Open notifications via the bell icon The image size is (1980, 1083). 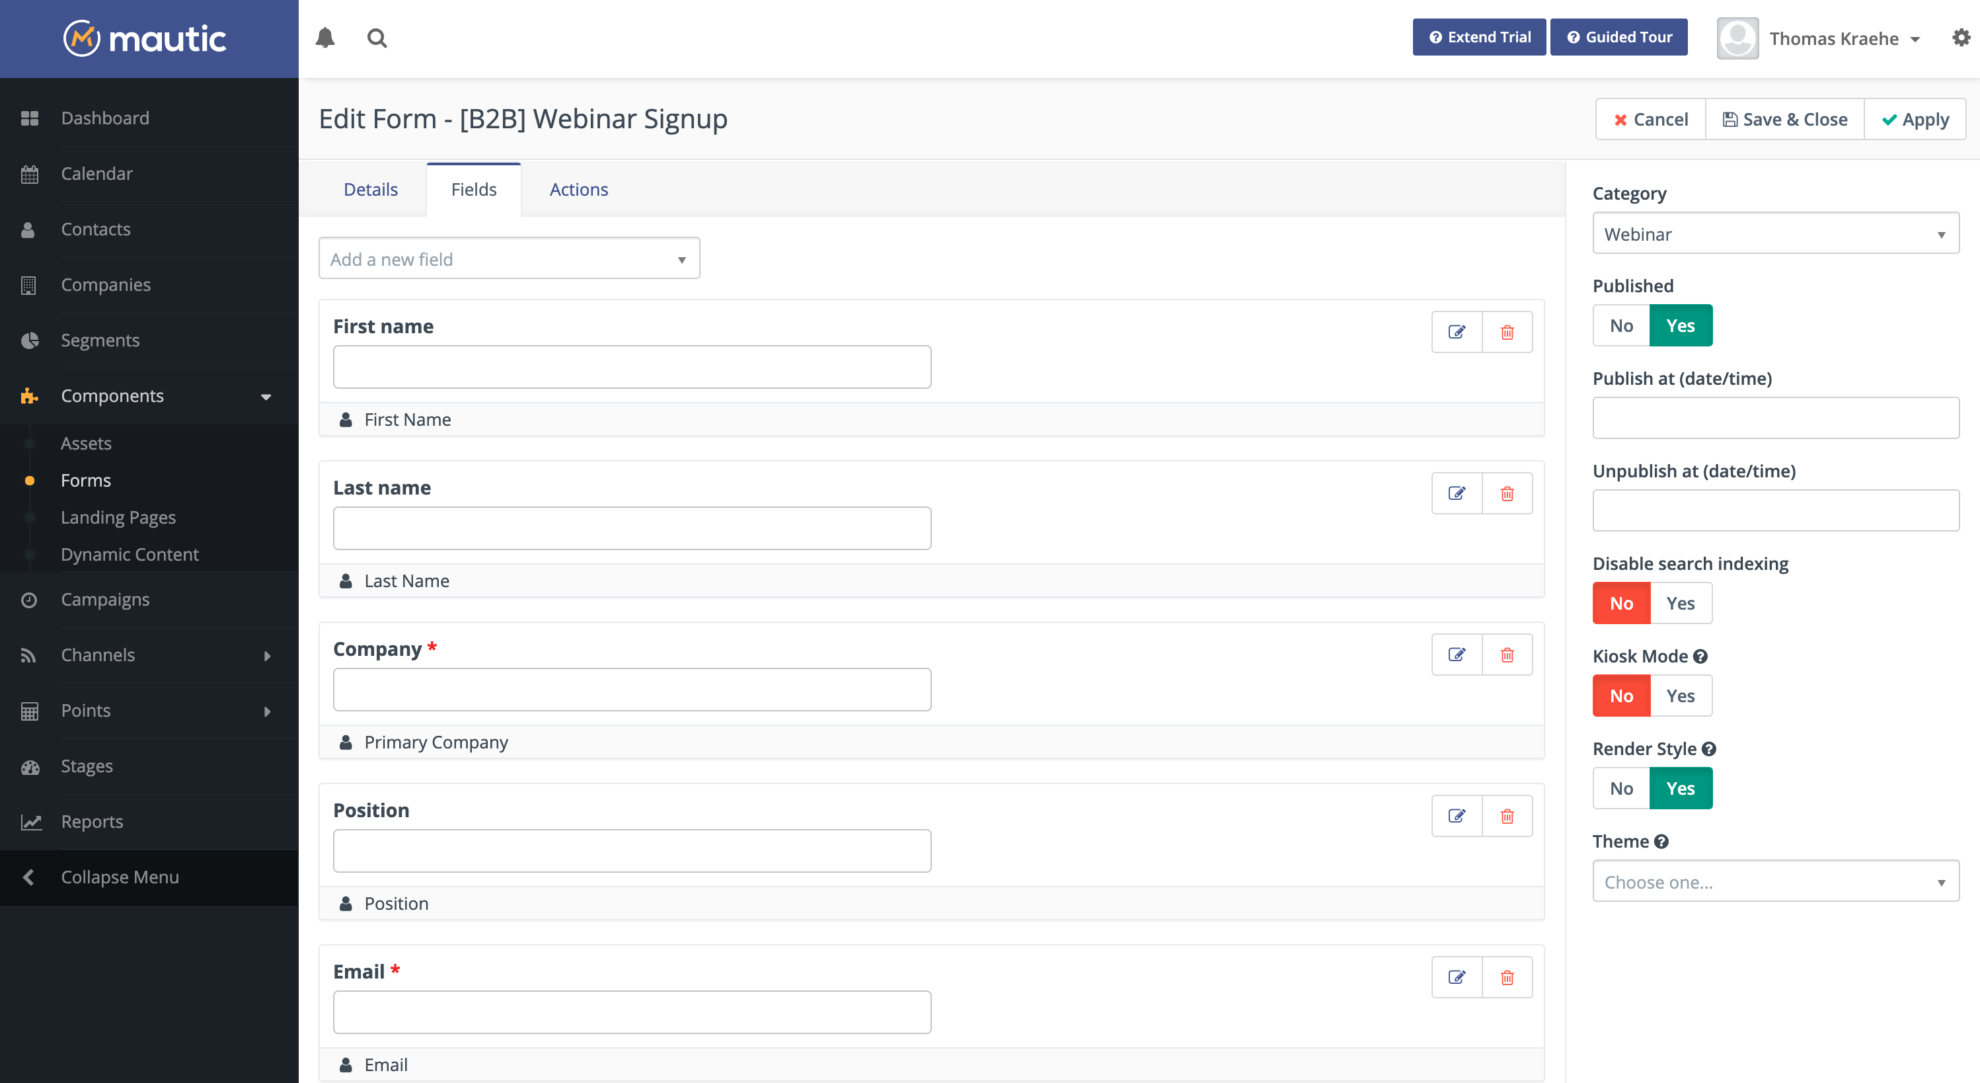tap(325, 37)
